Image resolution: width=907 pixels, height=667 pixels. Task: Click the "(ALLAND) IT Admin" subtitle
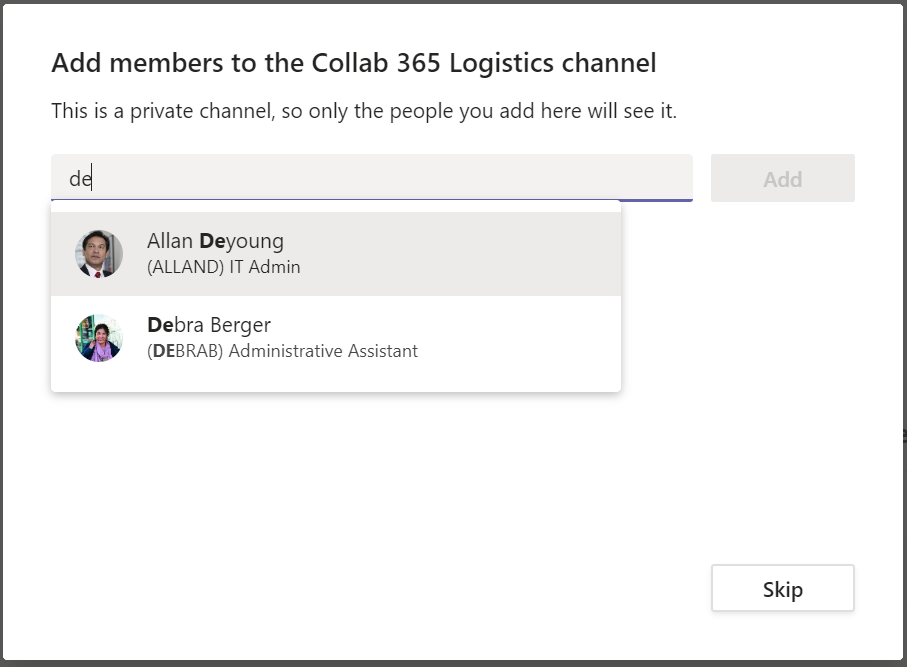coord(223,267)
